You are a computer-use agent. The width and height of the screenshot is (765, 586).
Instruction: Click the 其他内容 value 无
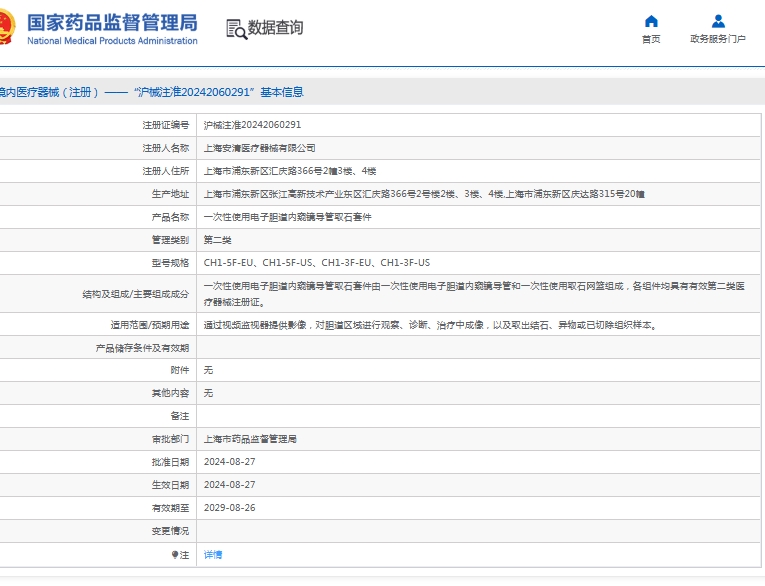click(208, 393)
